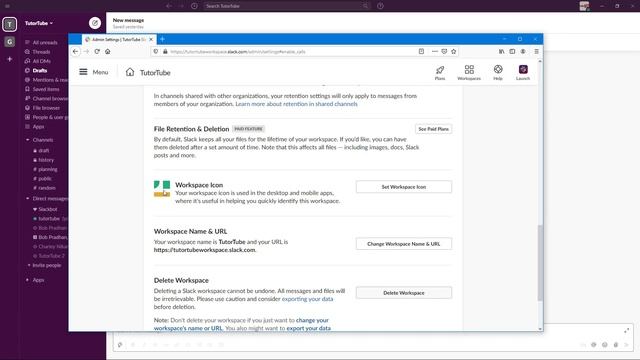Open Slack history clock icon
Image resolution: width=640 pixels, height=360 pixels.
194,6
